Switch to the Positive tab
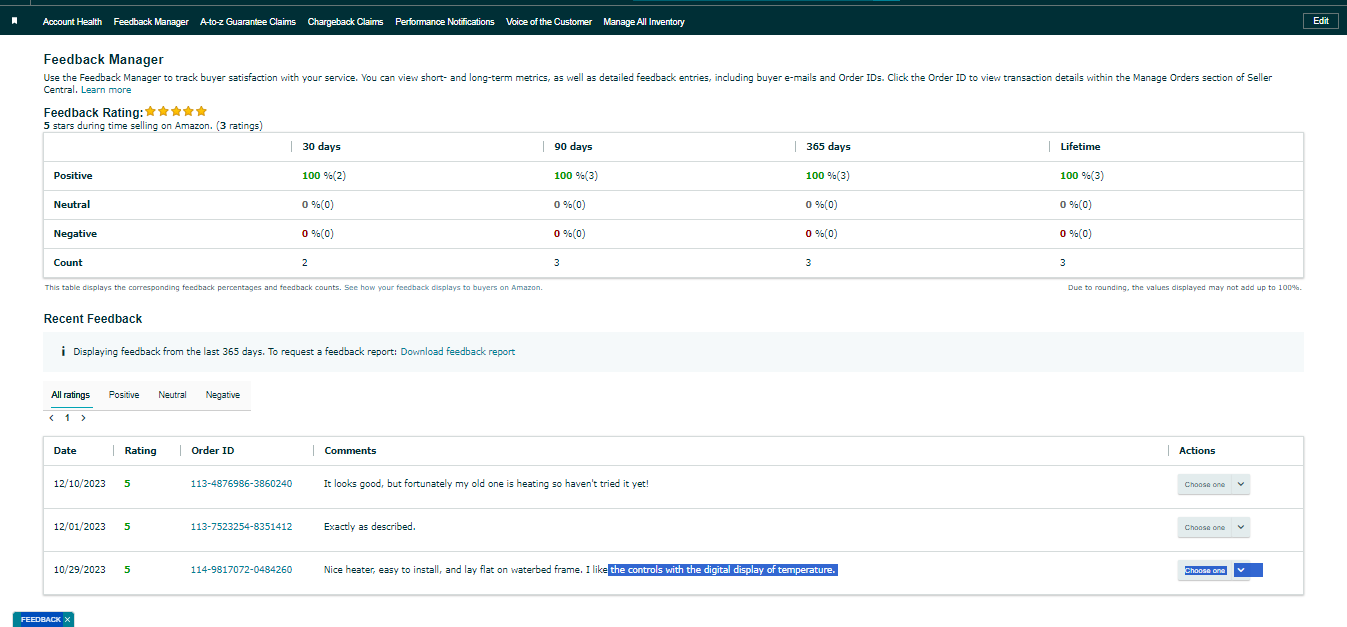1347x627 pixels. (124, 395)
